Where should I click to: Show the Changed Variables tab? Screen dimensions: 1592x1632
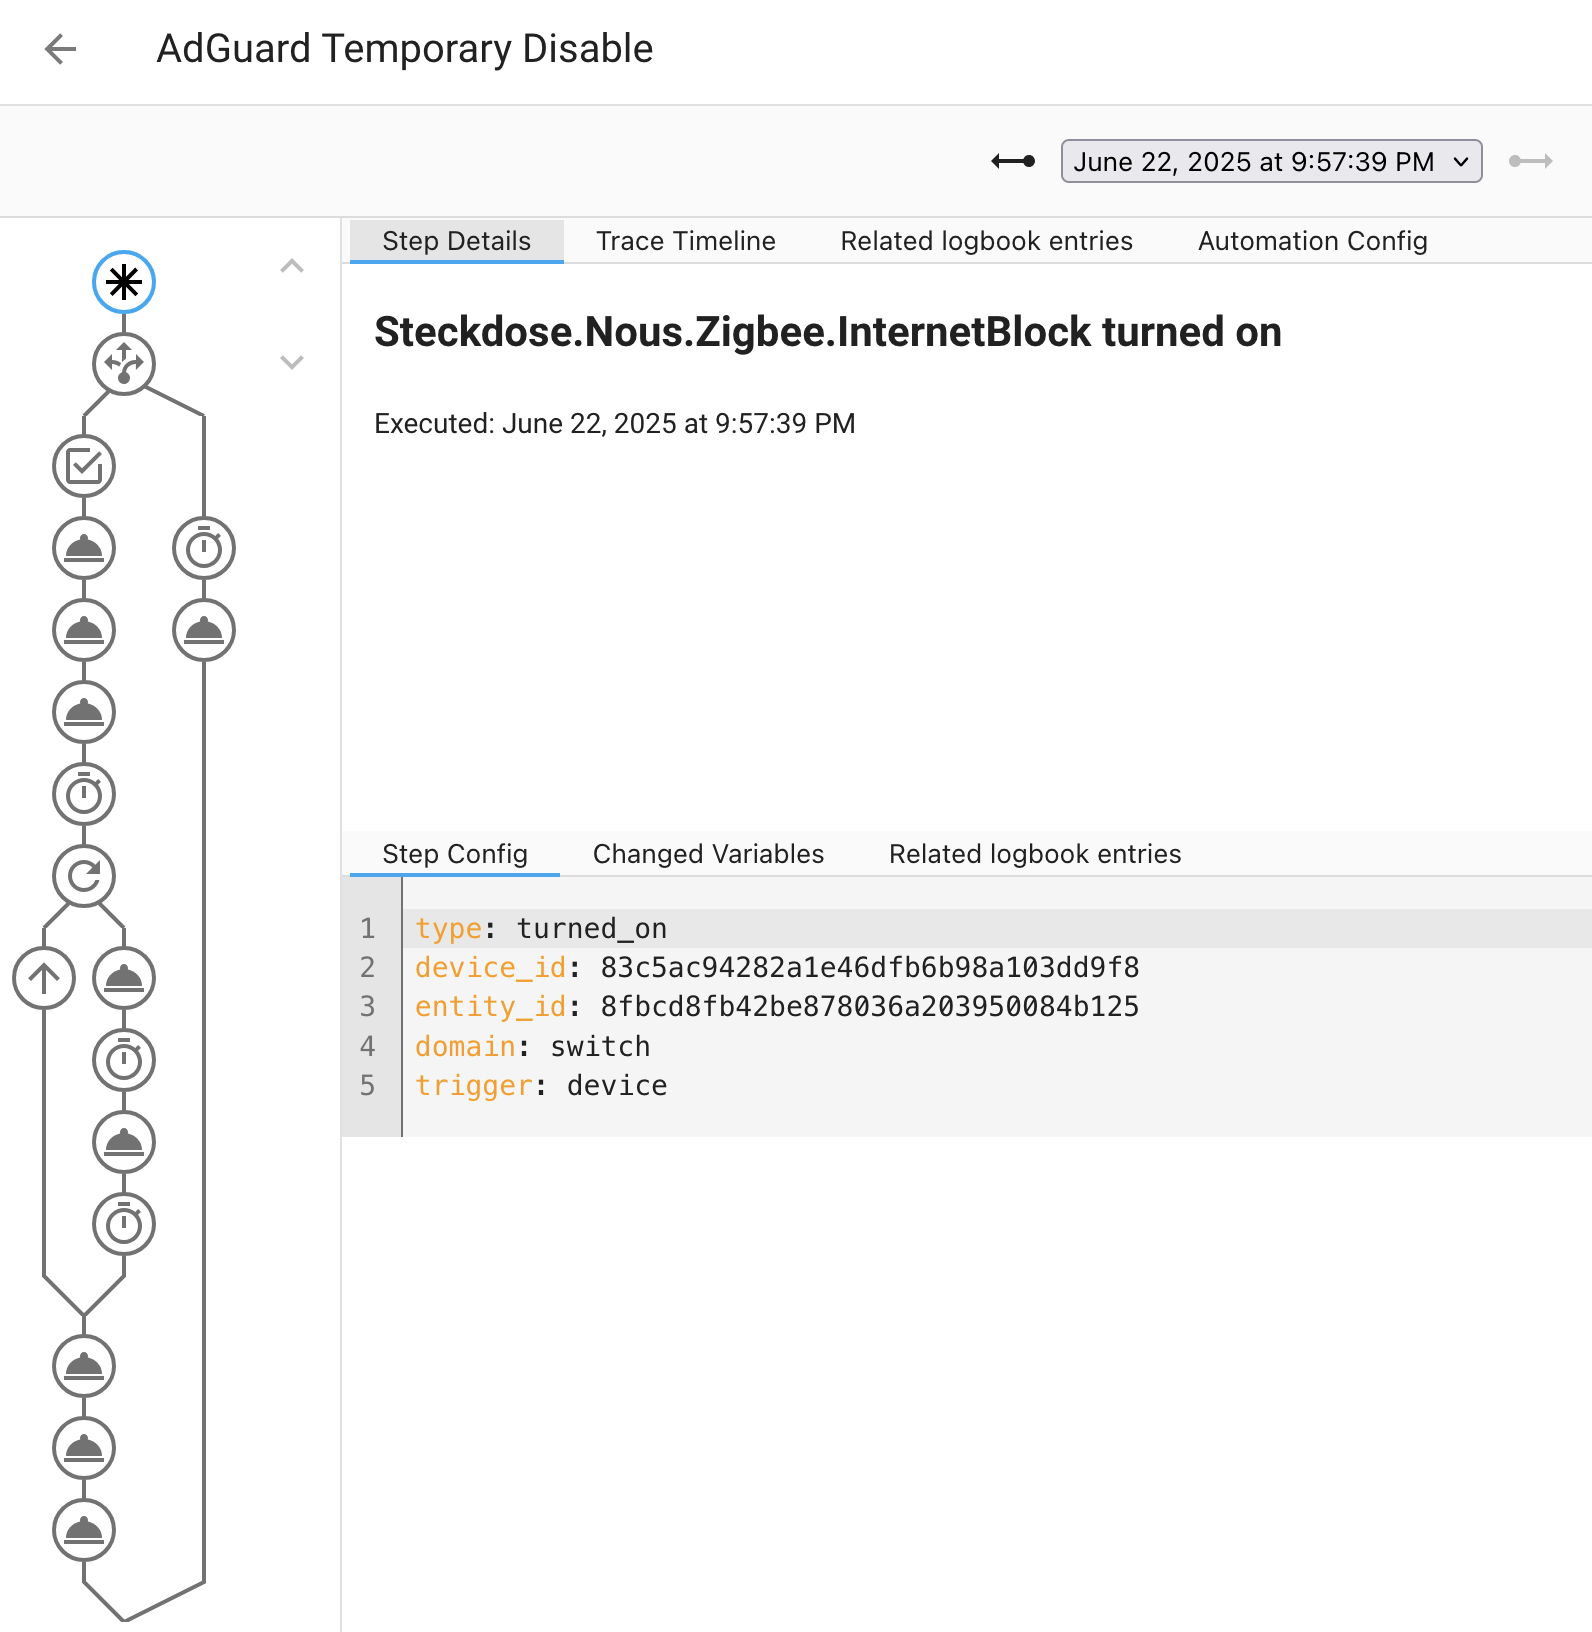708,854
